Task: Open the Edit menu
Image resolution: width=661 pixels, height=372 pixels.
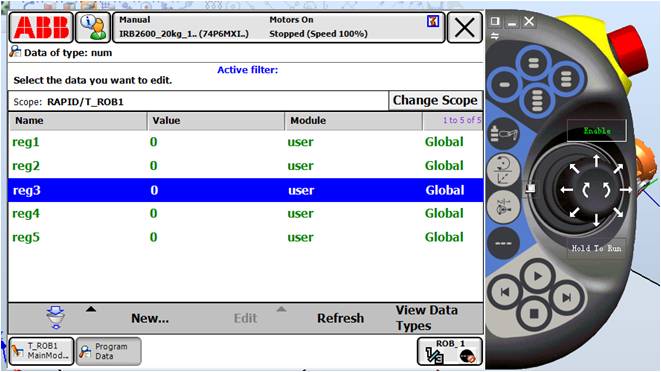Action: click(245, 318)
